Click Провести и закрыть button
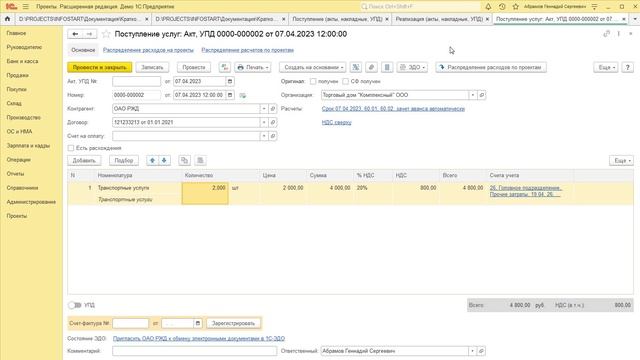 click(100, 67)
